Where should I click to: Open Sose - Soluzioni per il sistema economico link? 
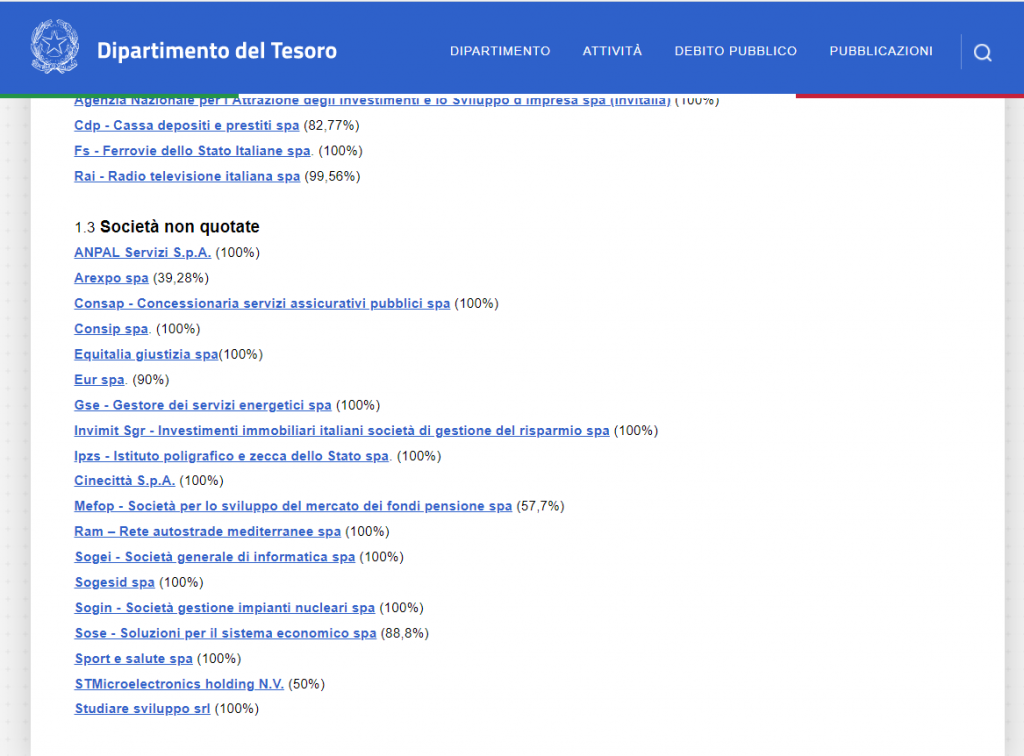click(226, 633)
